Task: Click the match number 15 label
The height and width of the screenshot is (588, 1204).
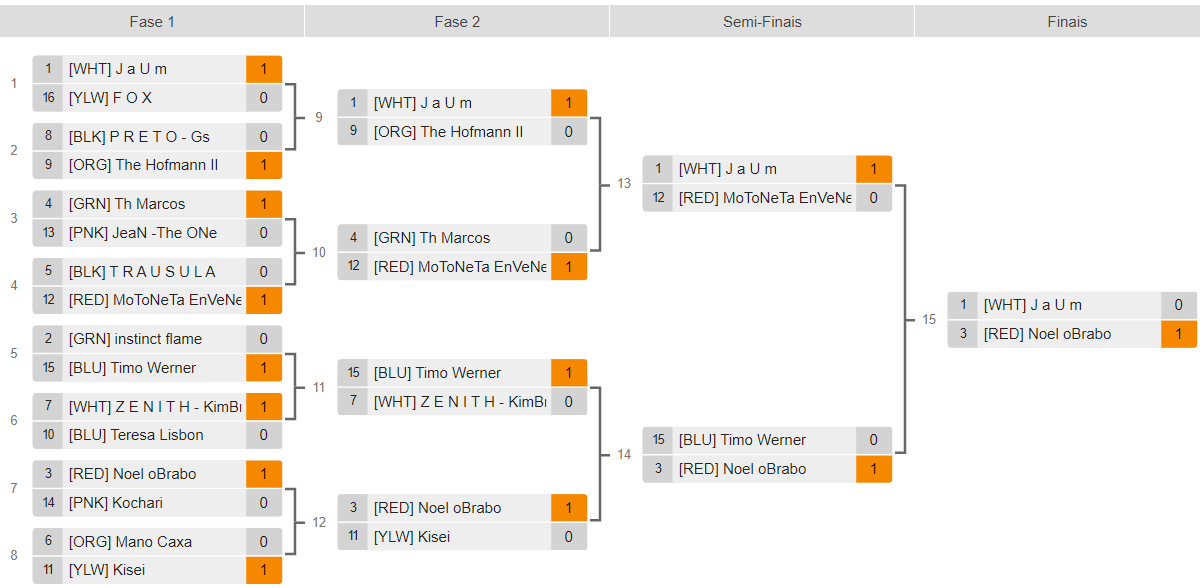Action: [x=929, y=319]
